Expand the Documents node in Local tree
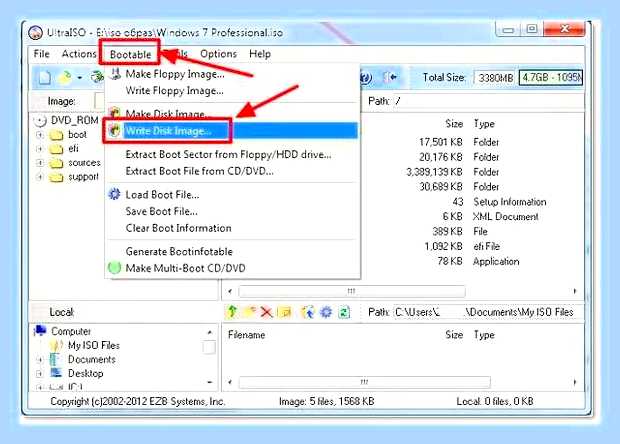 [x=40, y=359]
